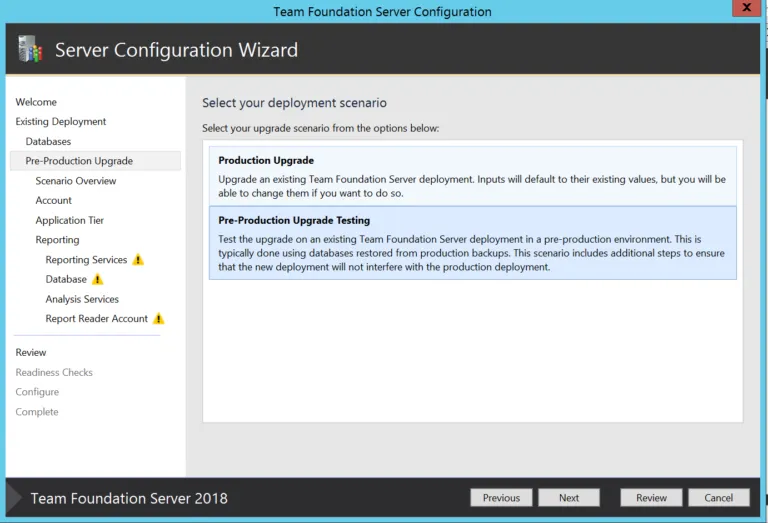The width and height of the screenshot is (768, 523).
Task: Click the Previous button
Action: click(501, 498)
